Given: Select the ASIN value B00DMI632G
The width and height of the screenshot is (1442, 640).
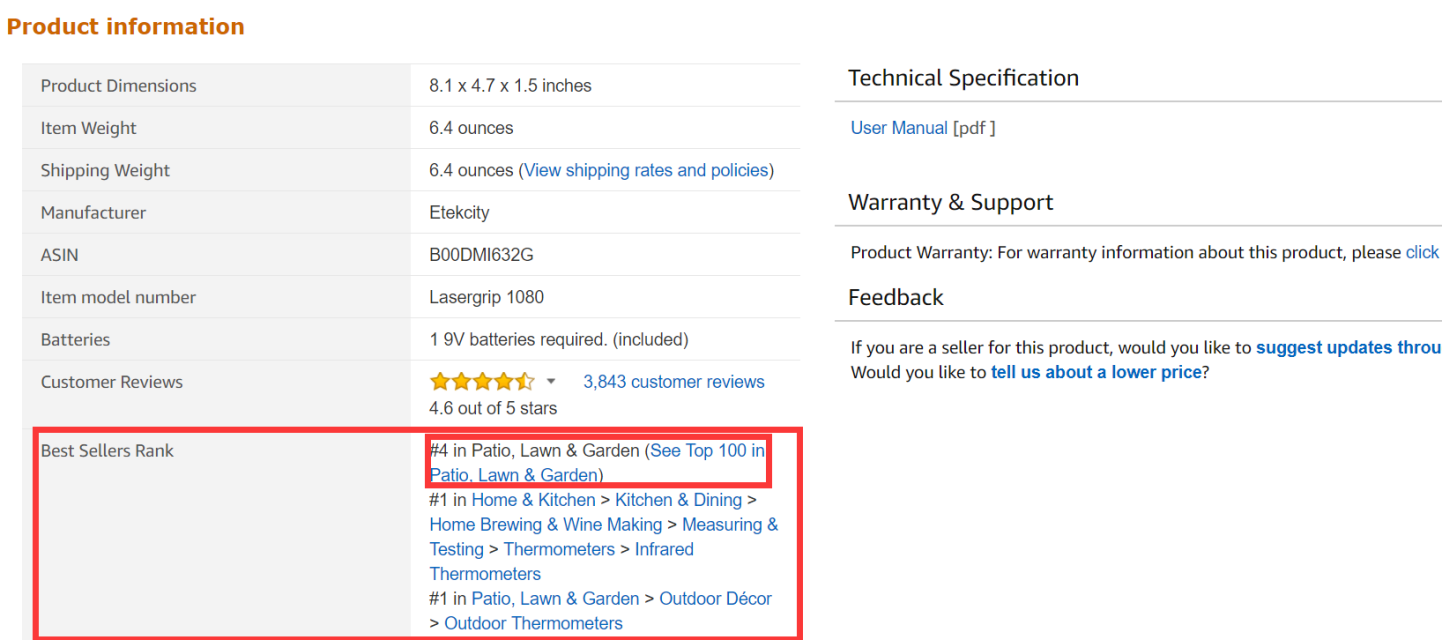Looking at the screenshot, I should click(x=481, y=254).
